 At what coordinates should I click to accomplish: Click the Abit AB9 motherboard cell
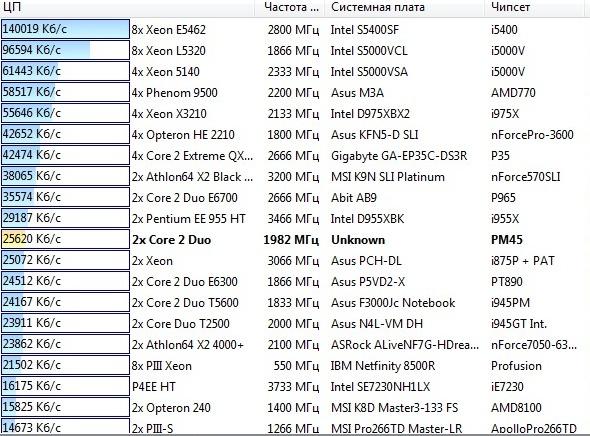[354, 198]
